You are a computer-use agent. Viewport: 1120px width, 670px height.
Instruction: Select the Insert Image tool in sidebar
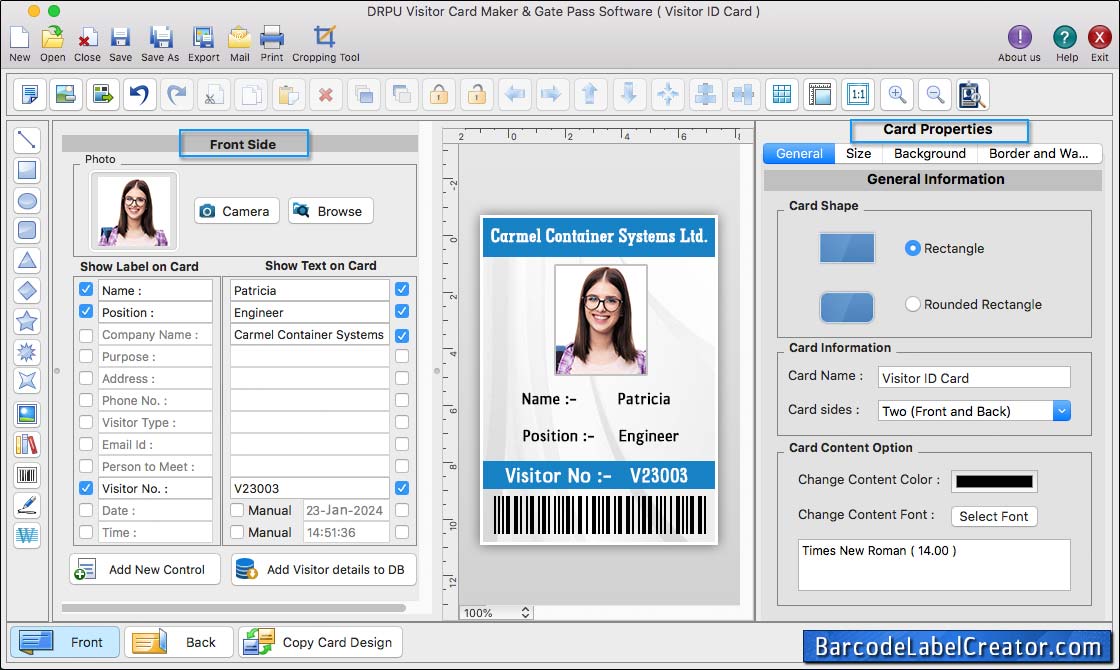26,414
